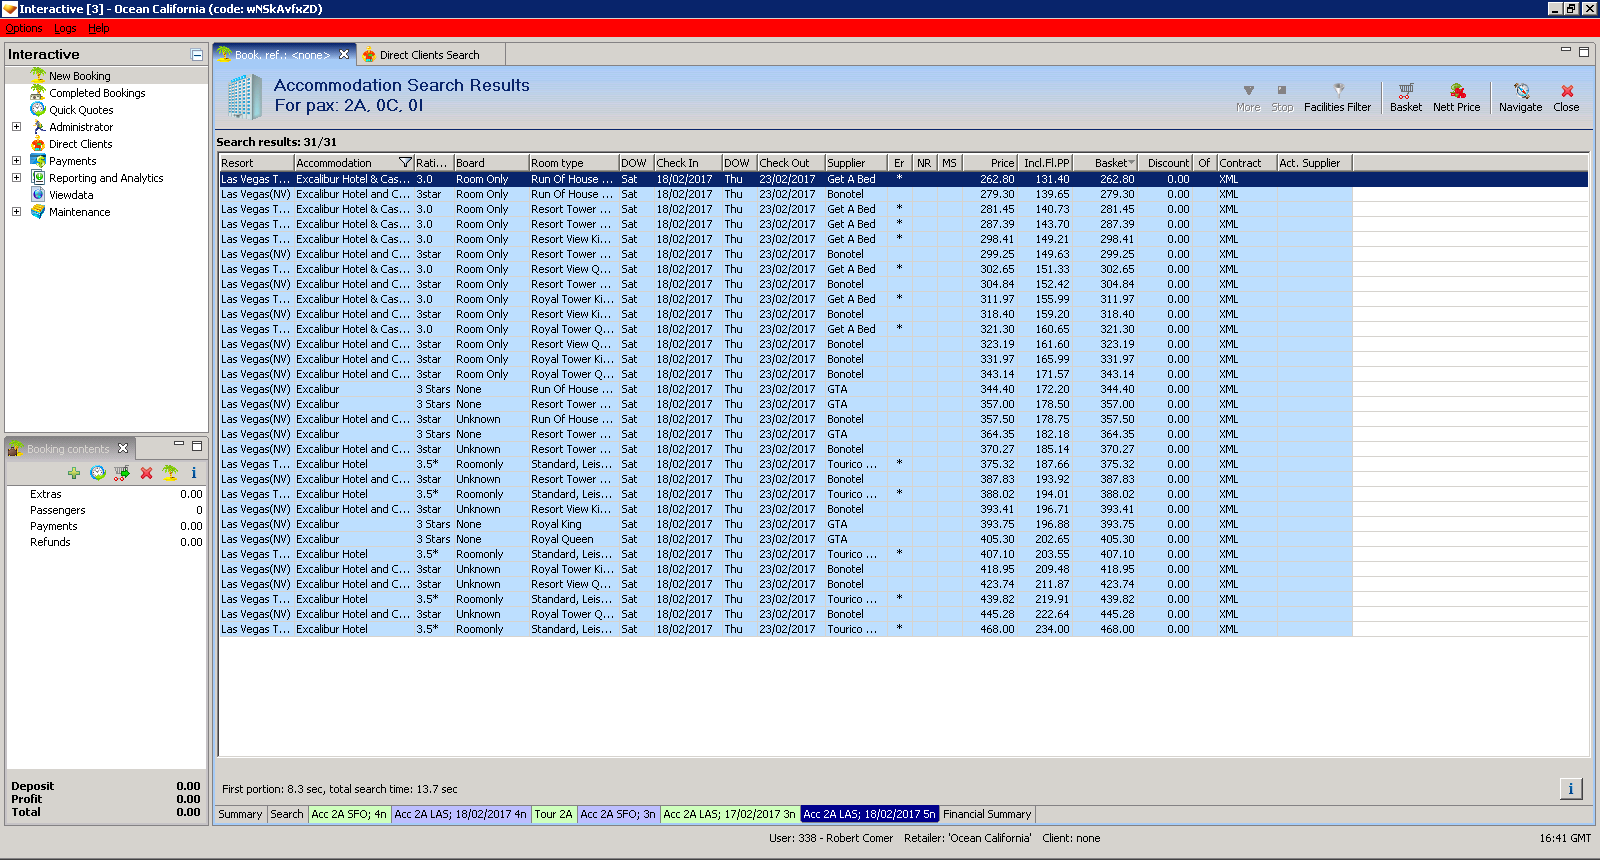Image resolution: width=1600 pixels, height=860 pixels.
Task: Click the clock refresh icon in Booking contents
Action: (x=98, y=473)
